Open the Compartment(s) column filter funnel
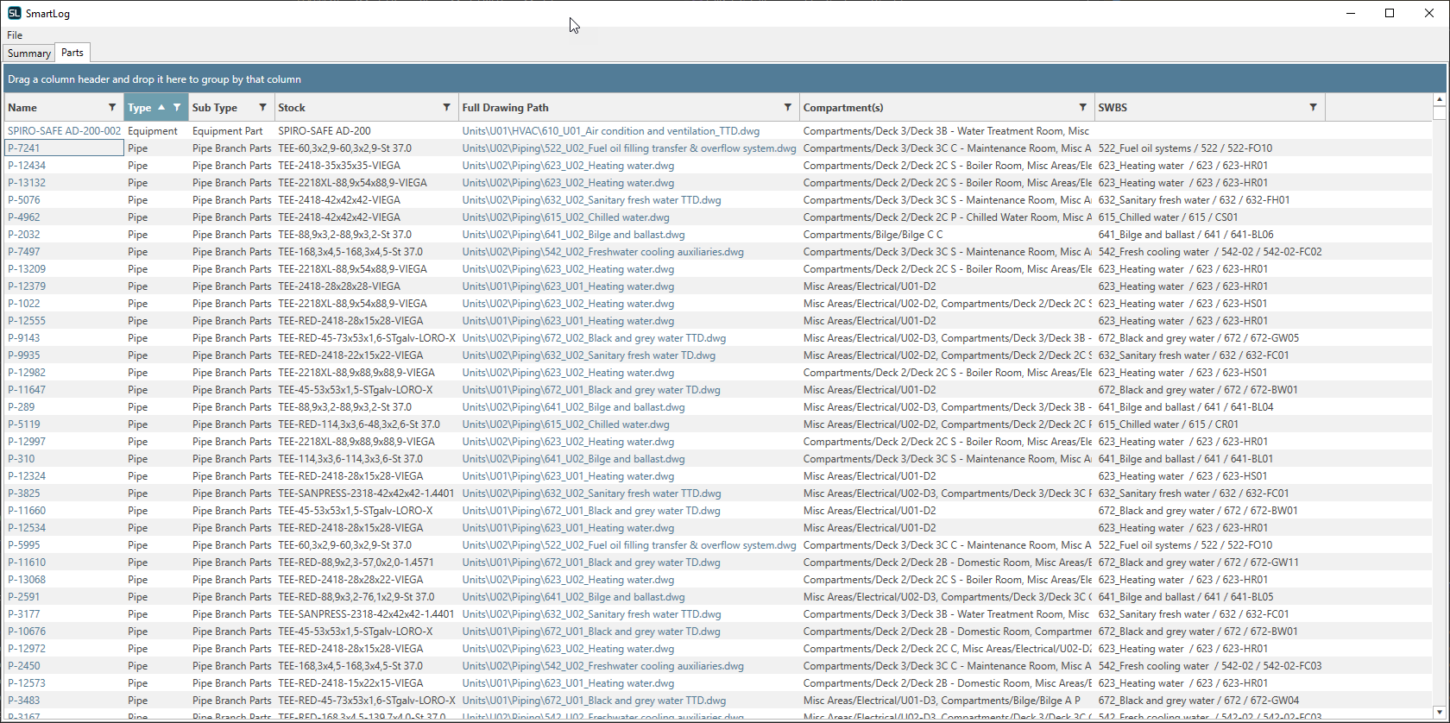Screen dimensions: 1450x723 pos(1083,107)
